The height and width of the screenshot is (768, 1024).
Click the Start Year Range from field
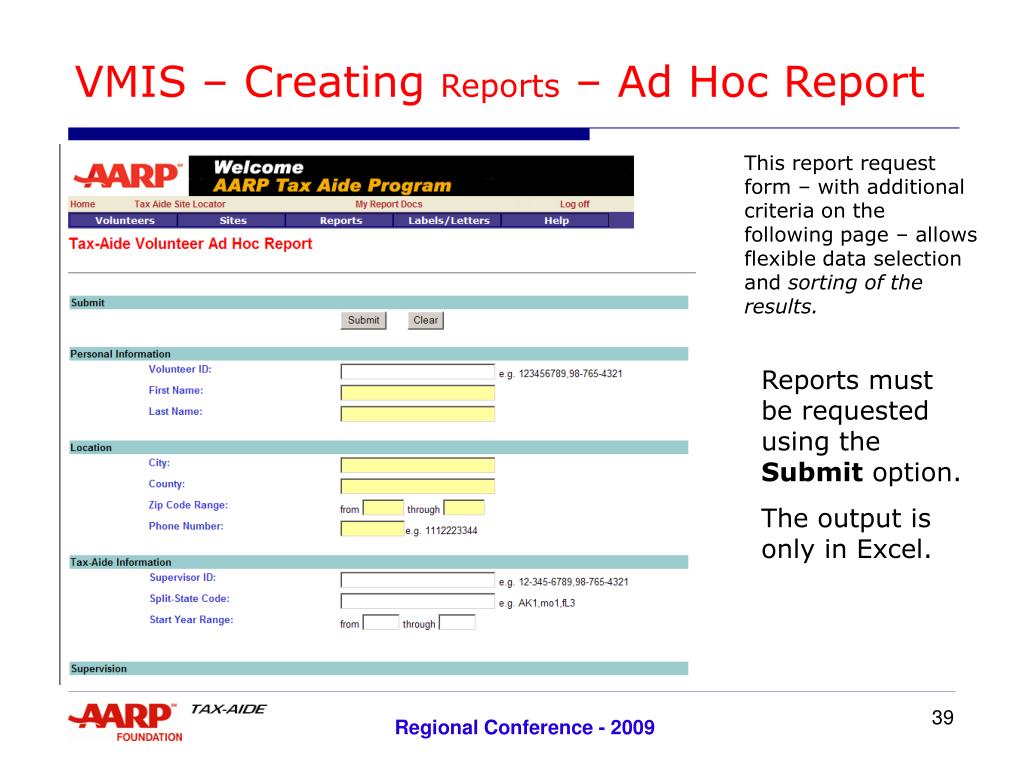click(381, 622)
